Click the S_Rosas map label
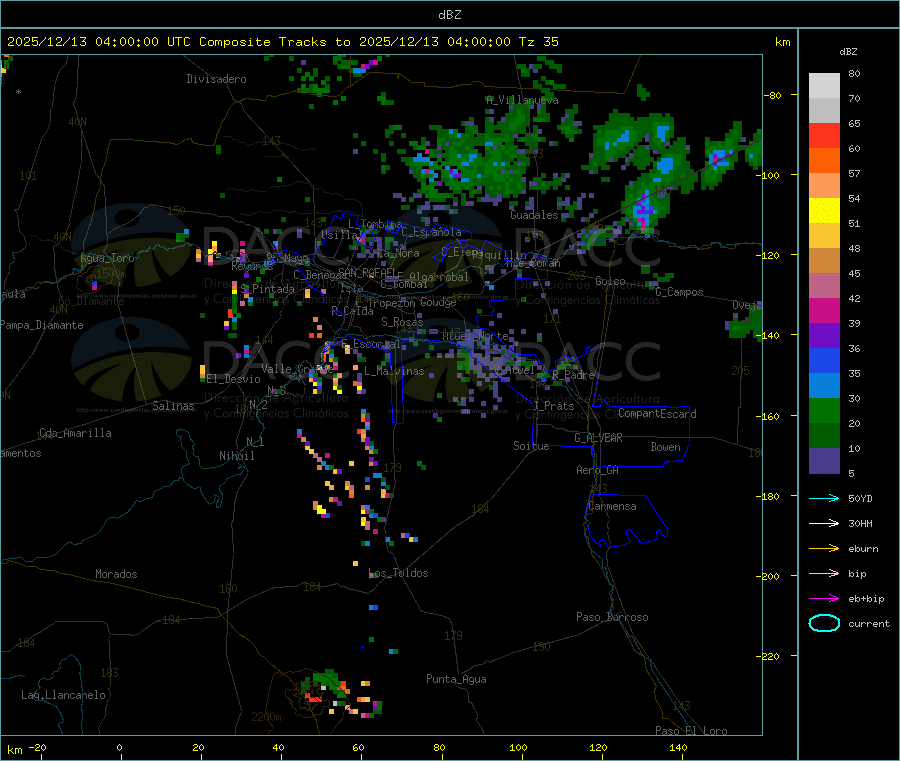Viewport: 900px width, 761px height. pos(402,322)
